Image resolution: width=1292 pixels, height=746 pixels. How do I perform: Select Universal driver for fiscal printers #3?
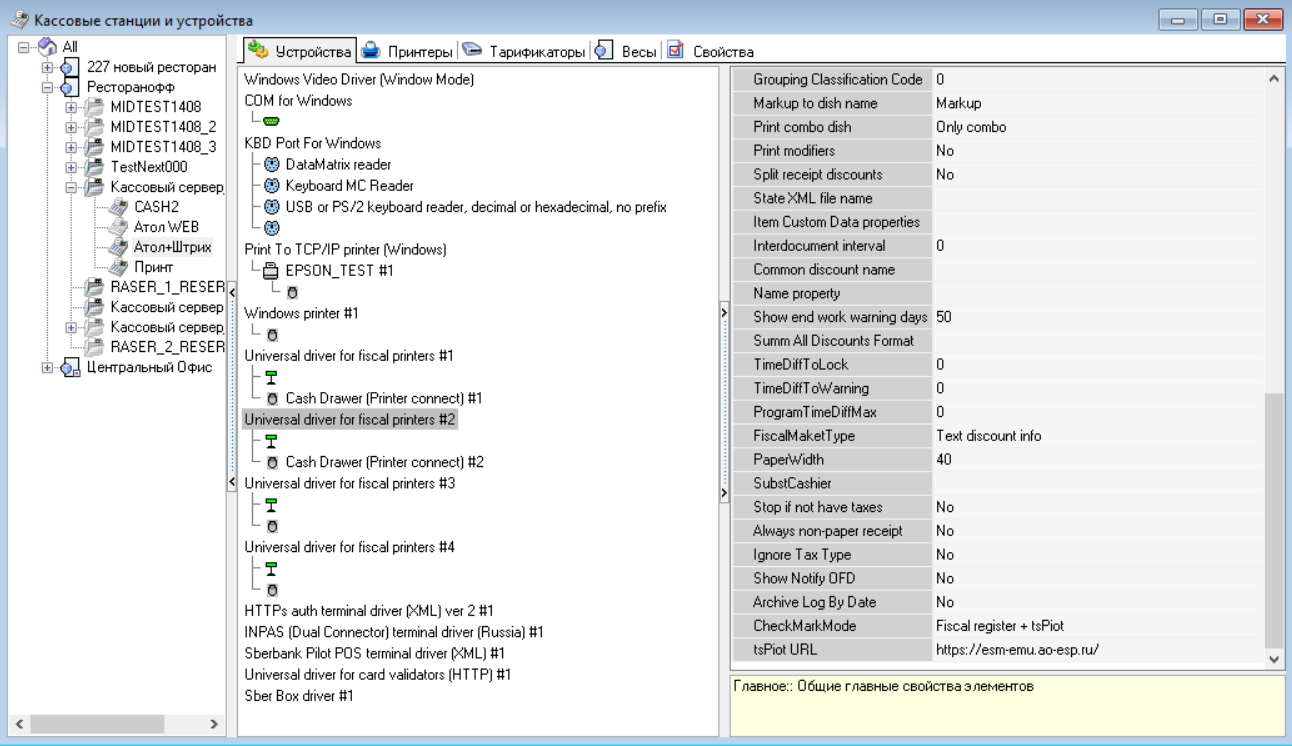349,484
